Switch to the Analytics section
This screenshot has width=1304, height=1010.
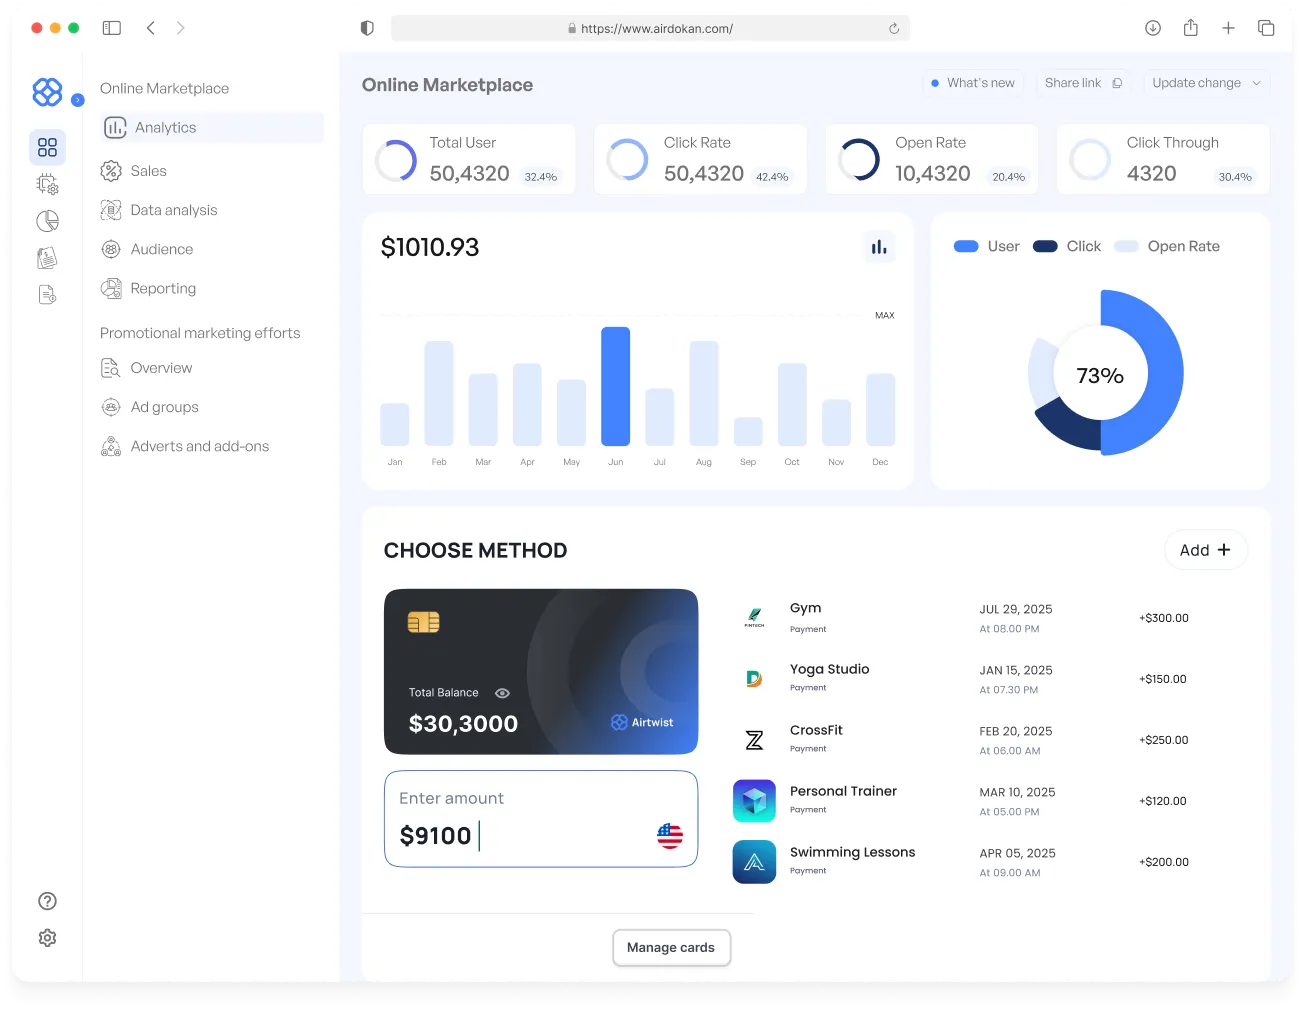pos(165,127)
